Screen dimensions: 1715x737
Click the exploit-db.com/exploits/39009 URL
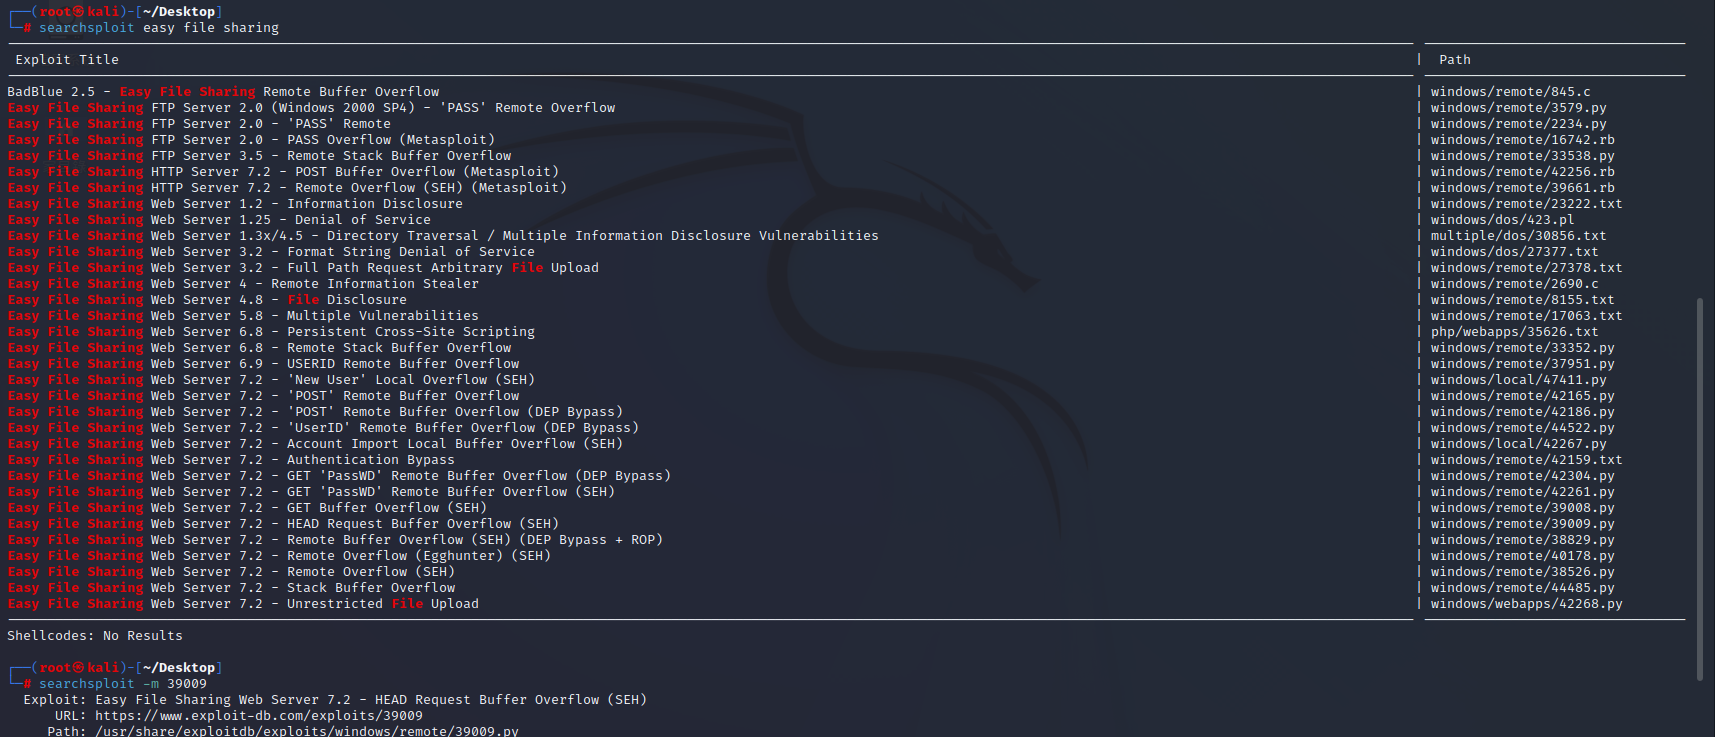(258, 716)
